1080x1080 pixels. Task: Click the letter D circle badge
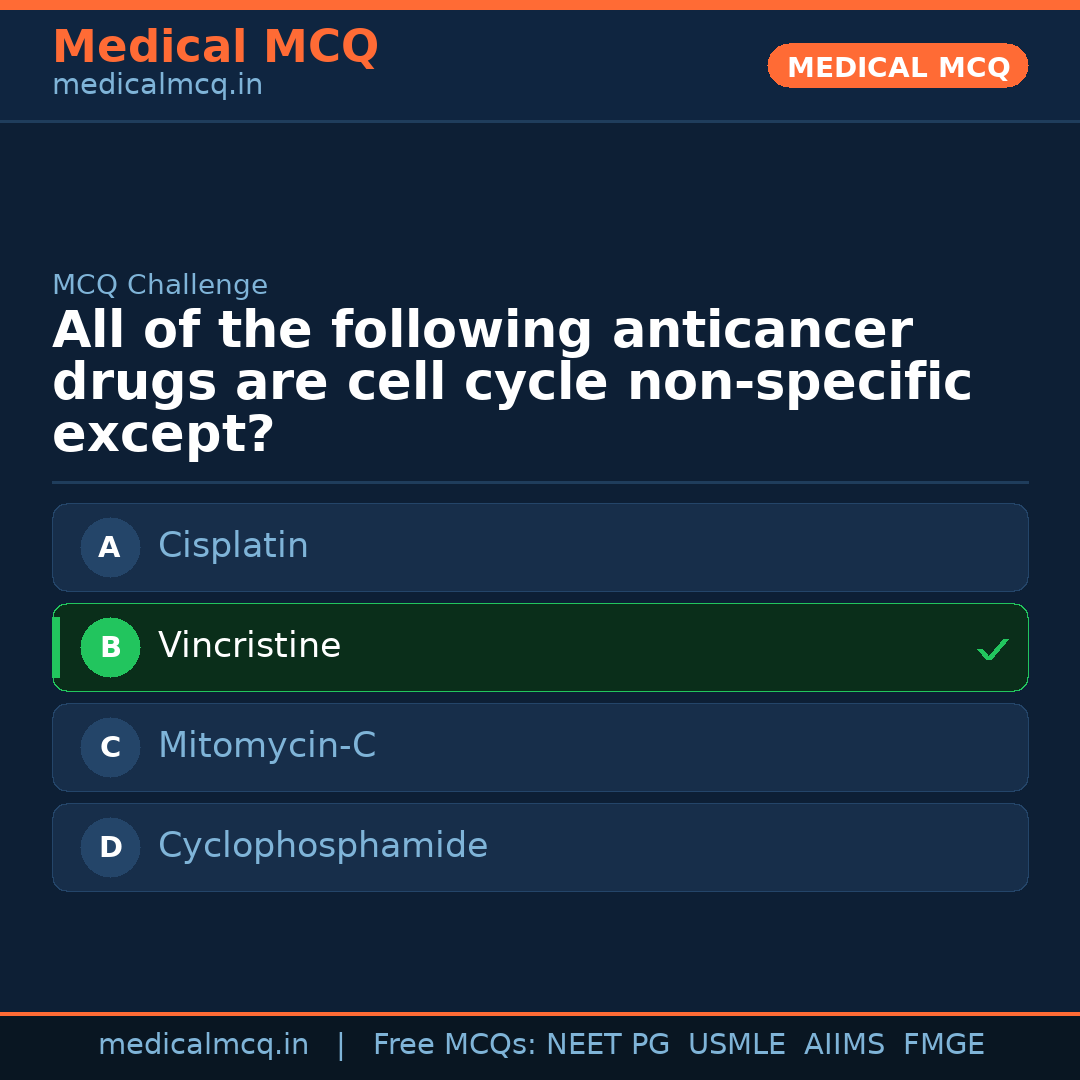[110, 847]
